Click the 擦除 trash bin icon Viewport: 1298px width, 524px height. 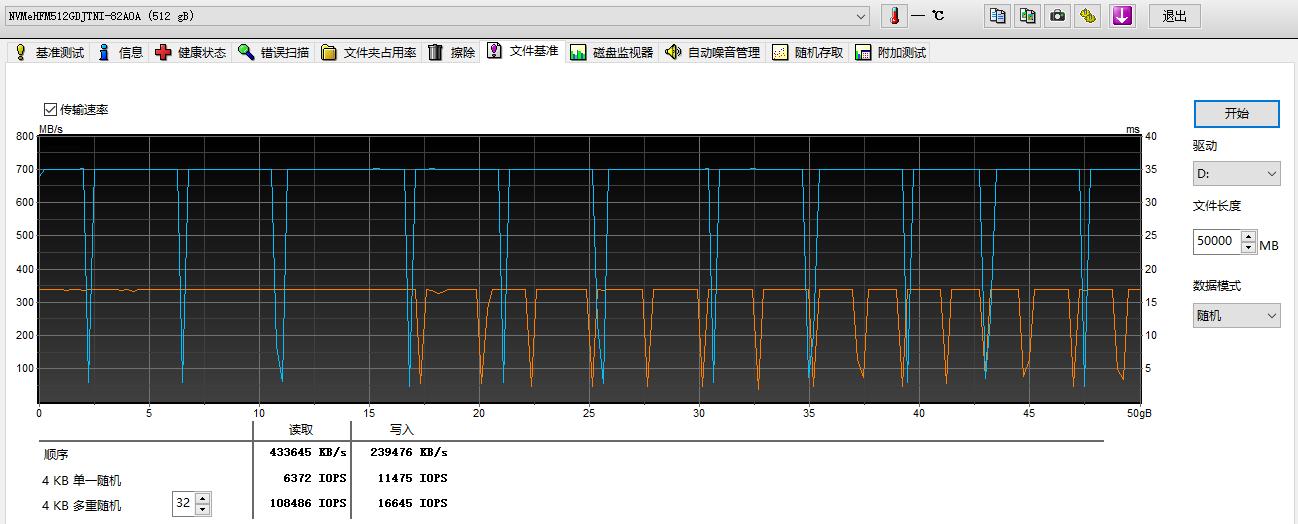tap(435, 52)
